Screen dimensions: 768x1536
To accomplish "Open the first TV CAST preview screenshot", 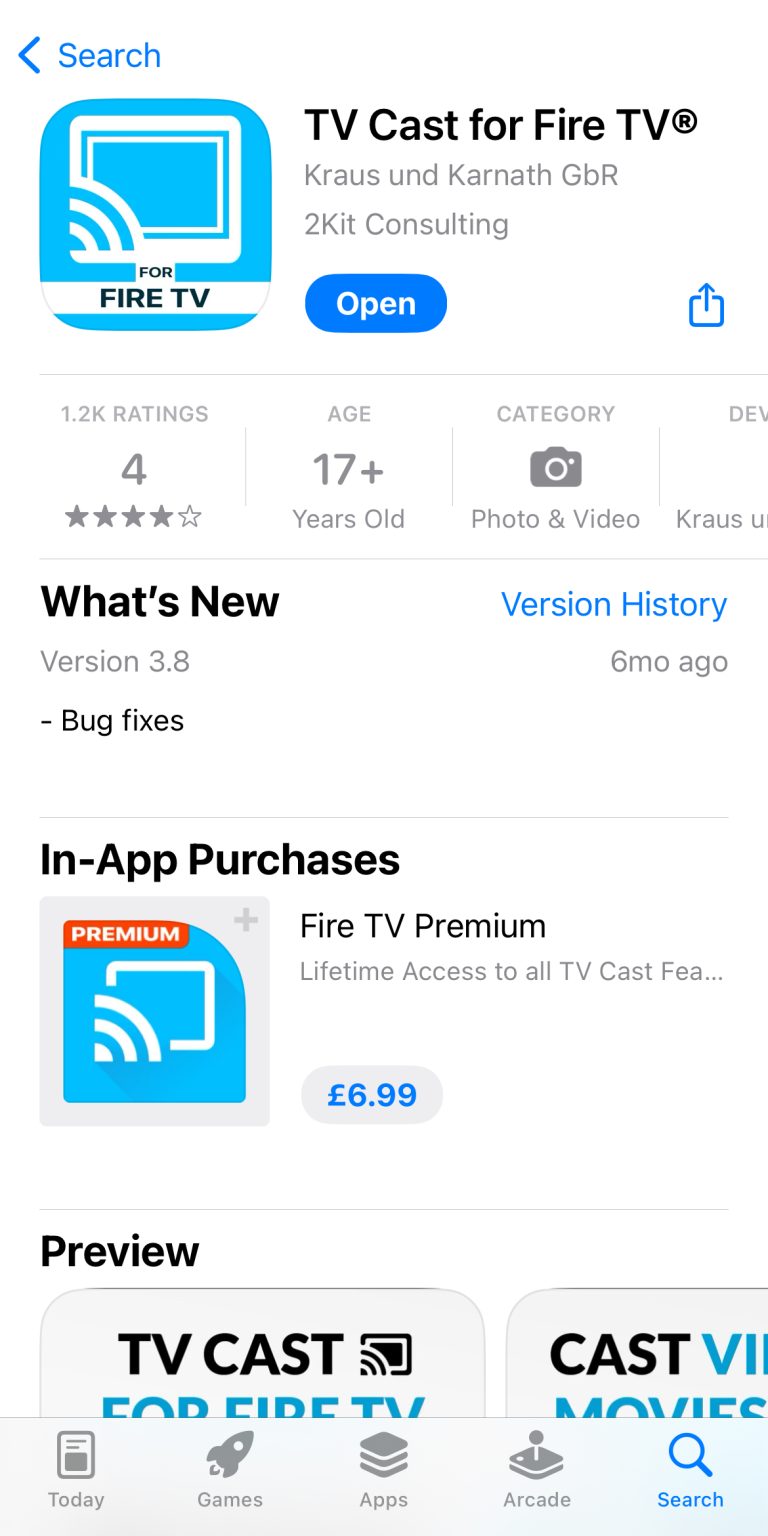I will click(x=260, y=1370).
